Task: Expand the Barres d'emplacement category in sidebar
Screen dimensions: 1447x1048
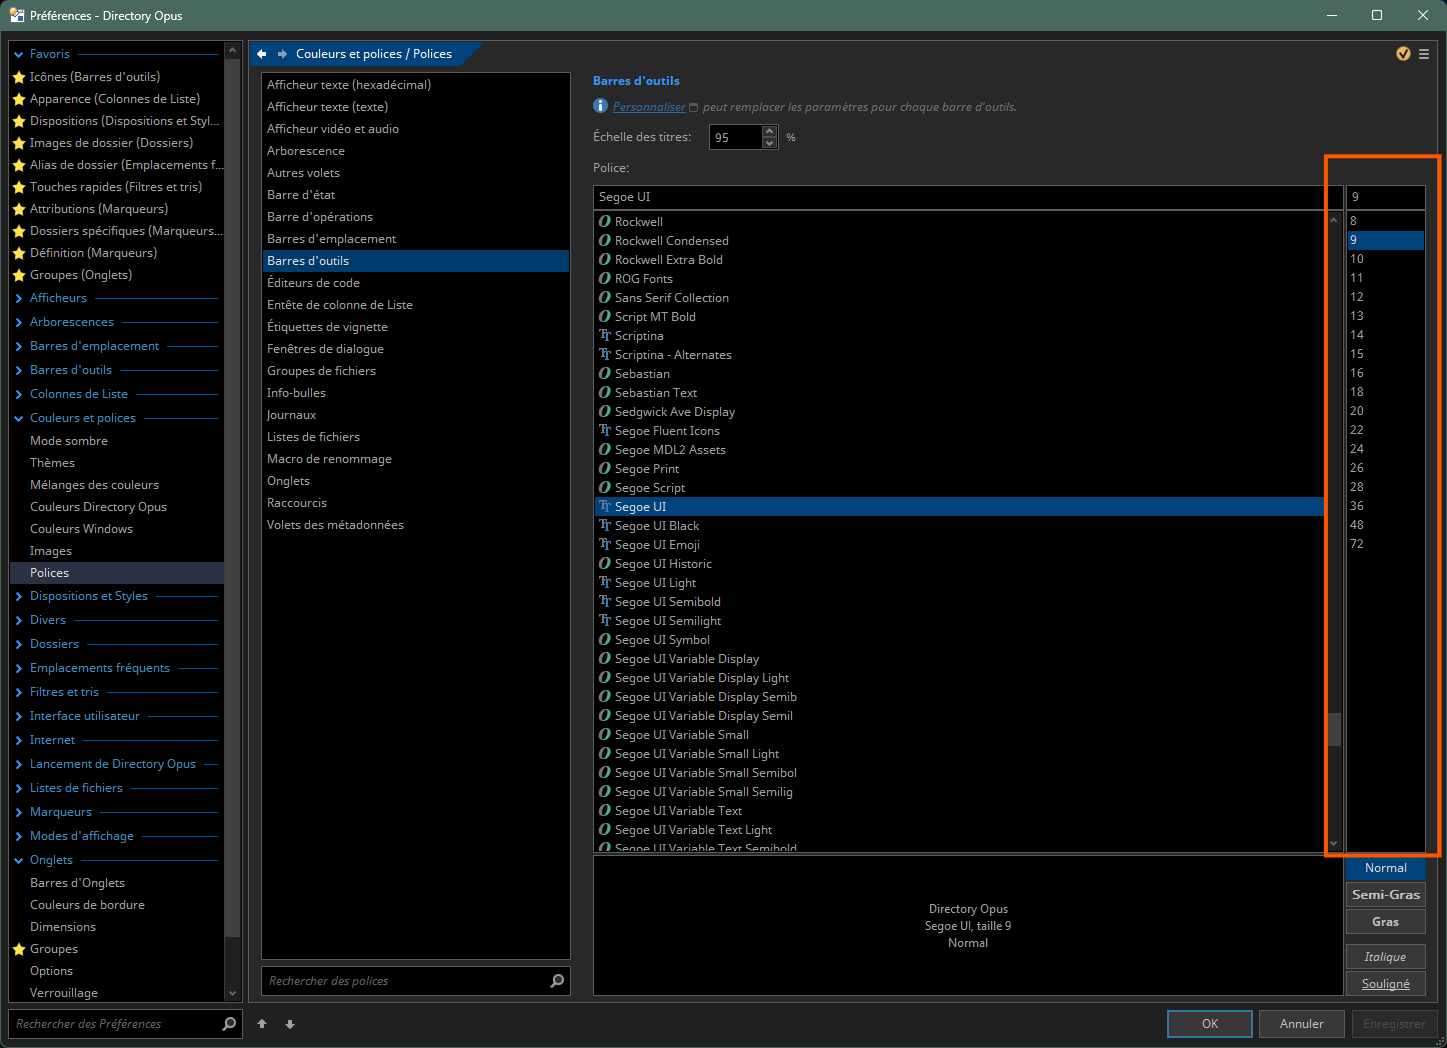Action: coord(19,346)
